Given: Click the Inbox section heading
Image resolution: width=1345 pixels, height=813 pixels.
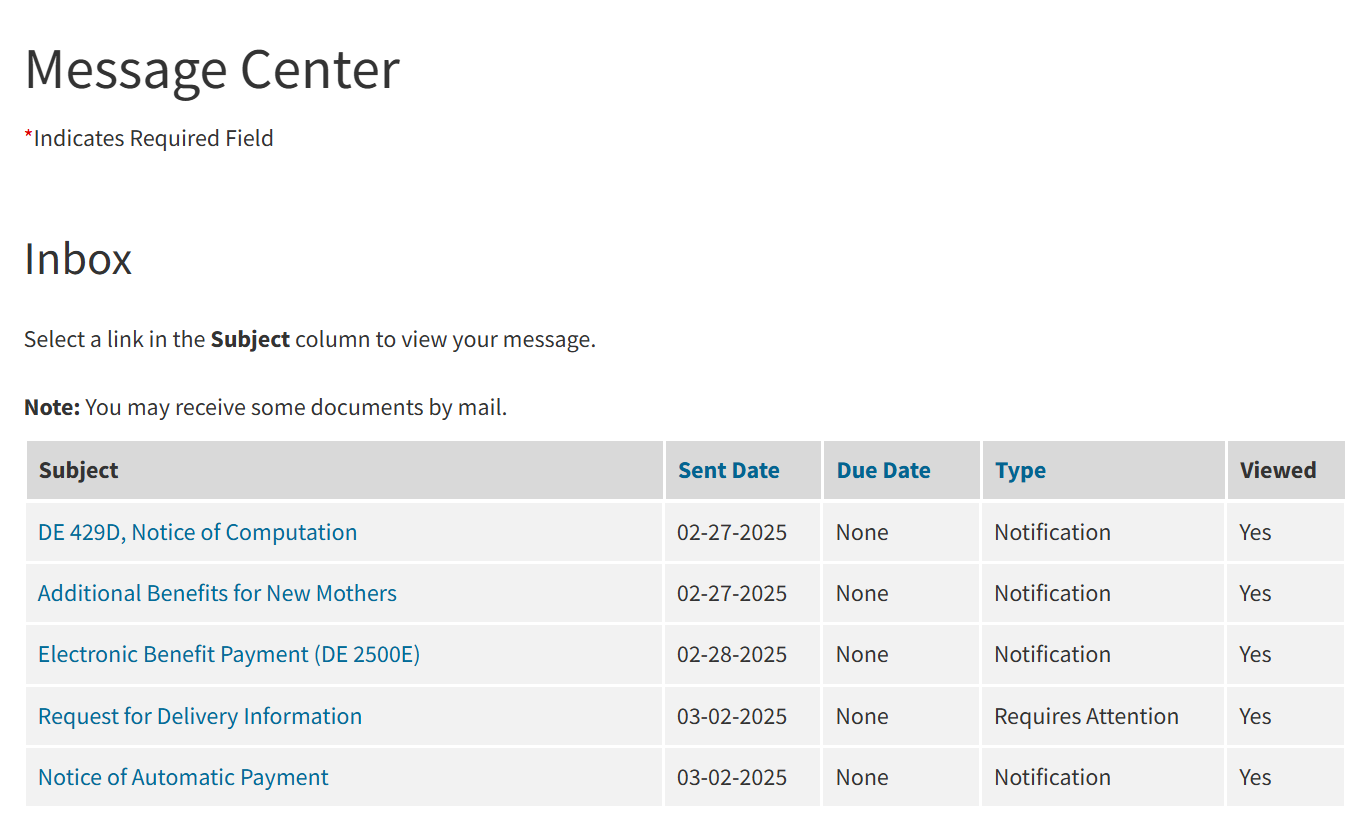Looking at the screenshot, I should (x=78, y=258).
